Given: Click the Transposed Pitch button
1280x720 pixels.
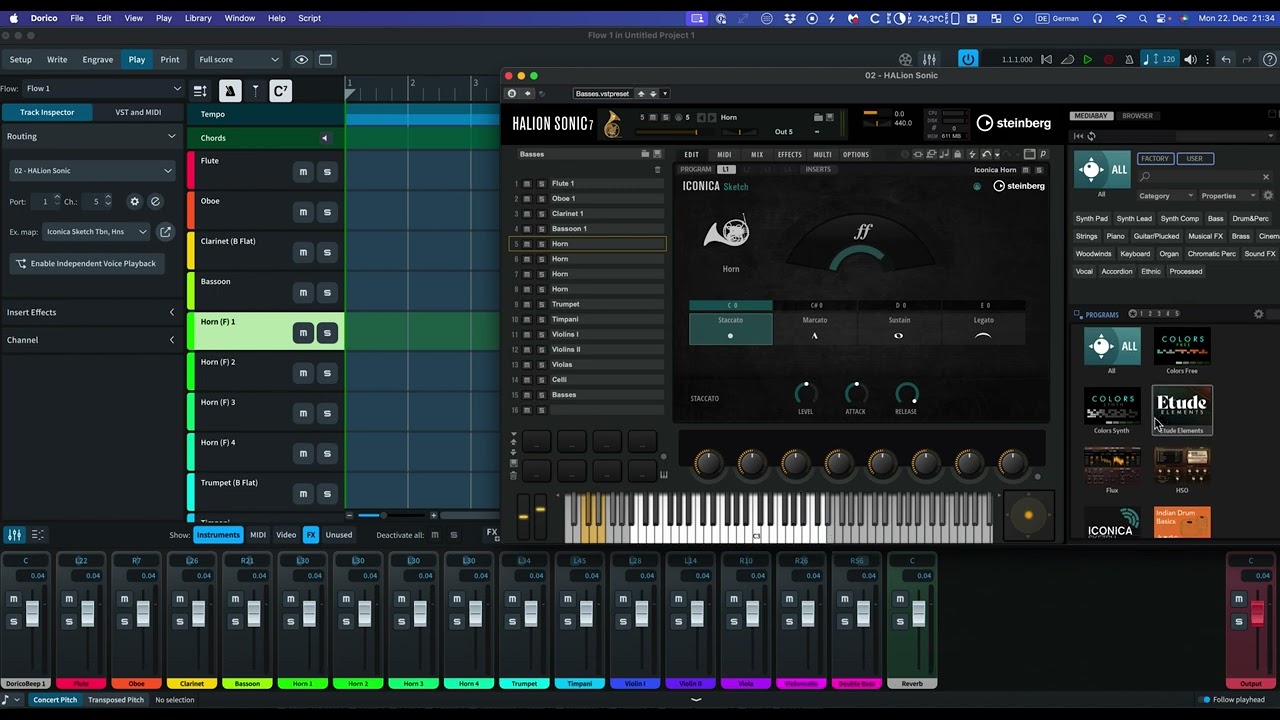Looking at the screenshot, I should [116, 700].
